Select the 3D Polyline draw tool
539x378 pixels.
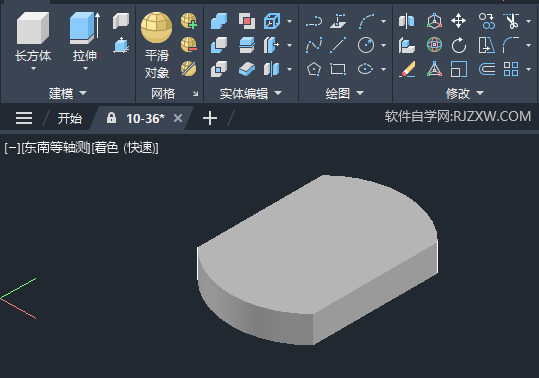[x=338, y=21]
